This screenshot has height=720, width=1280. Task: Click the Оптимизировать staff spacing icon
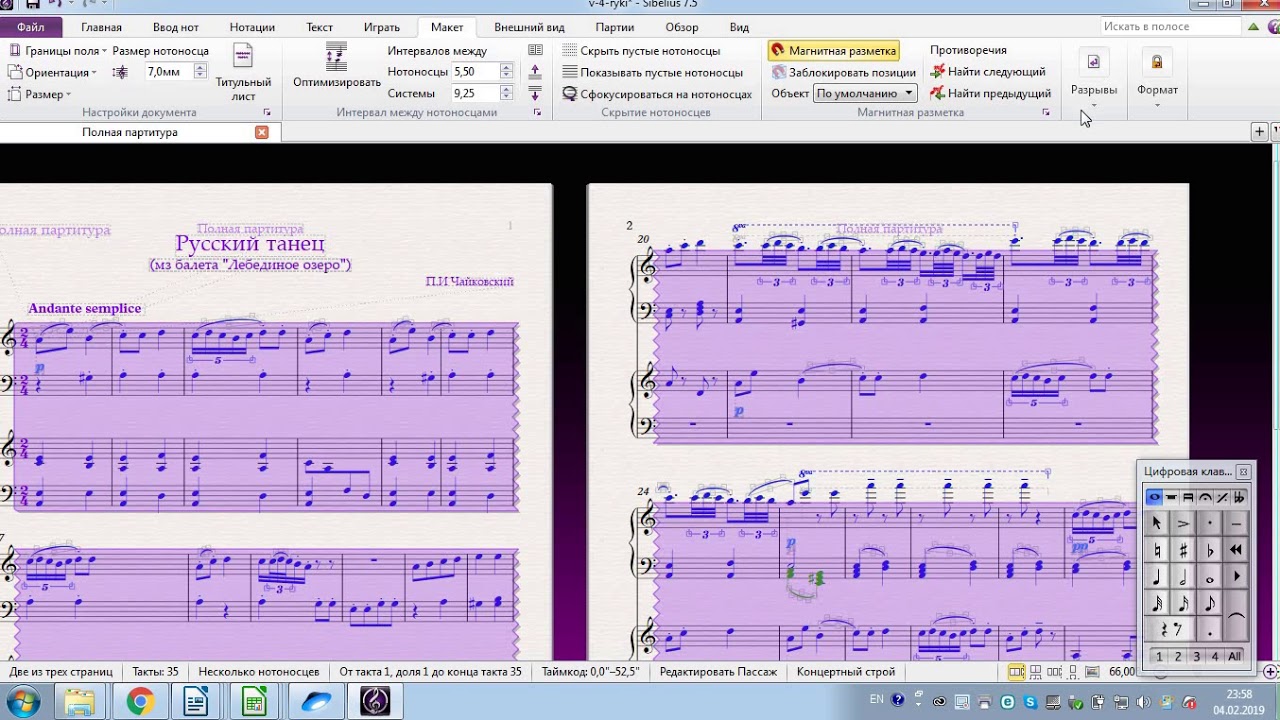(x=336, y=57)
